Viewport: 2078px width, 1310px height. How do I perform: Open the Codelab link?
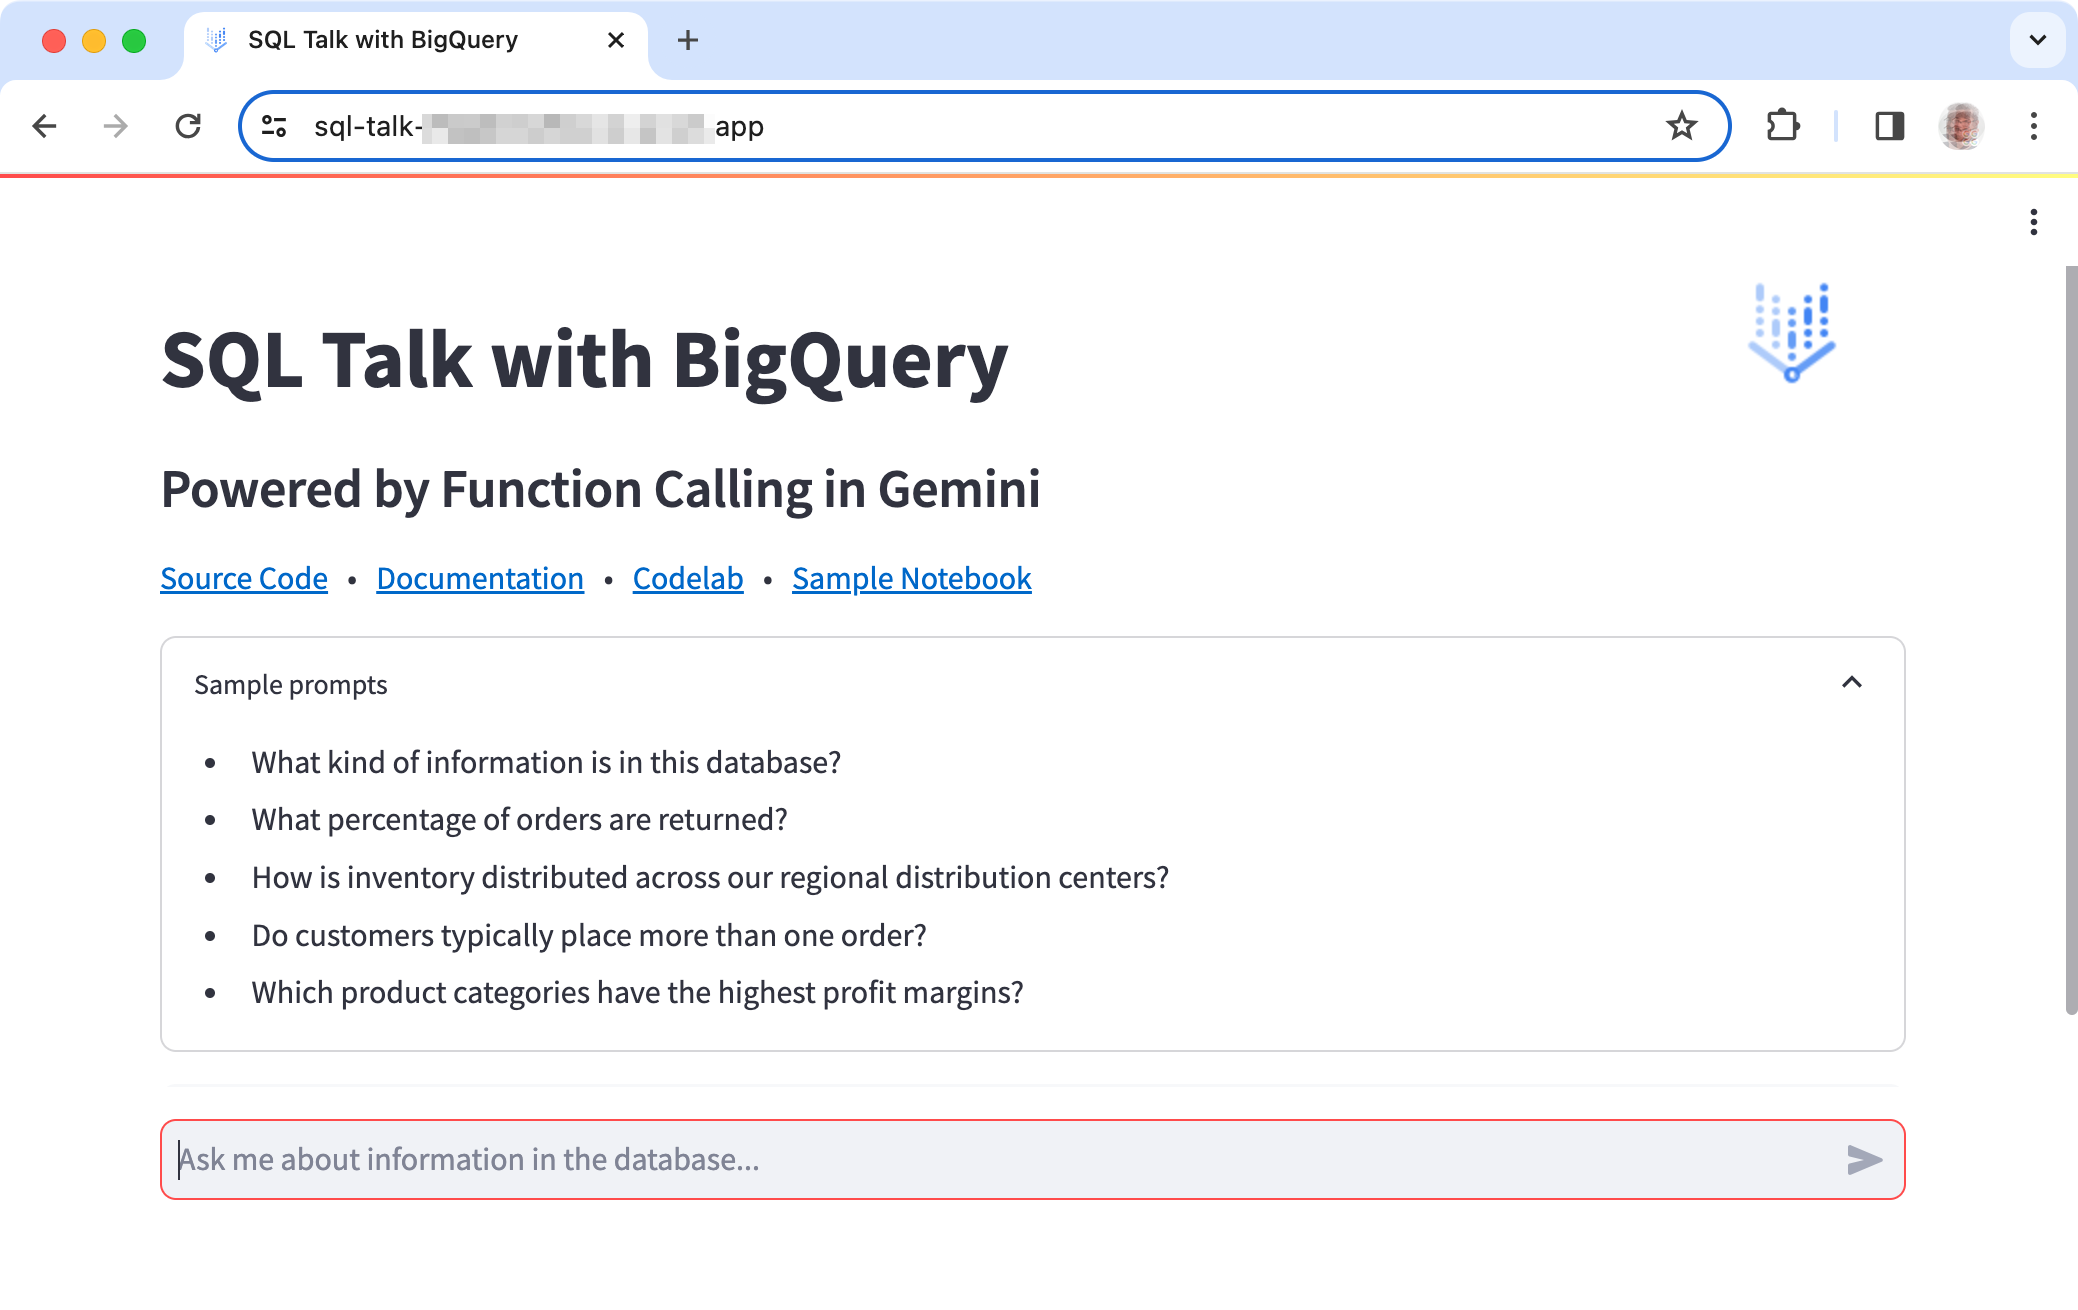688,577
